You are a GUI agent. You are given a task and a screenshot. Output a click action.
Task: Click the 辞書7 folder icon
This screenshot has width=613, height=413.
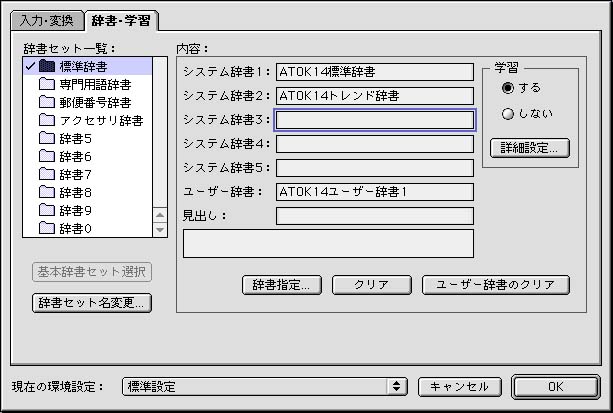tap(47, 174)
